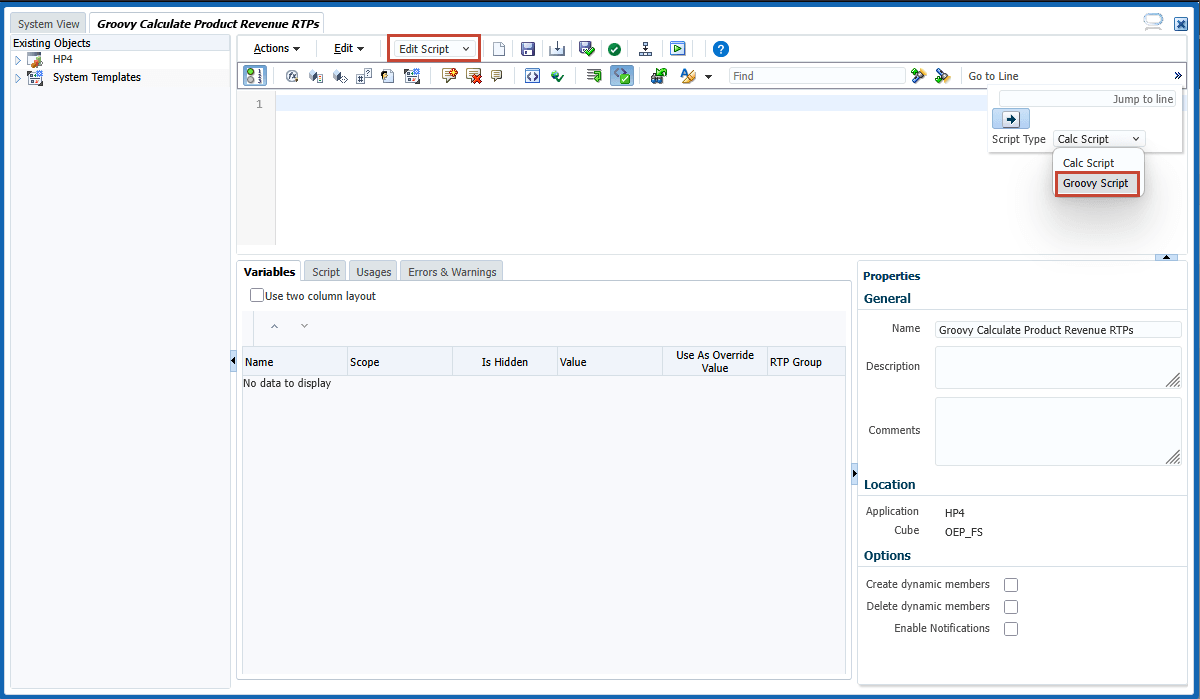Save the Groovy script
The width and height of the screenshot is (1200, 699).
527,48
